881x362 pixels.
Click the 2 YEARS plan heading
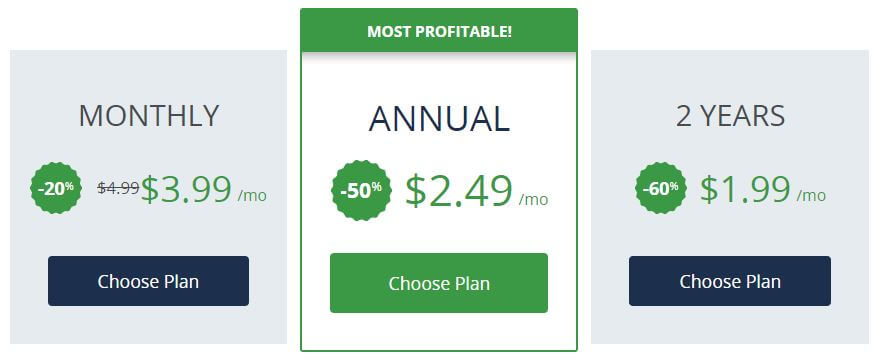pyautogui.click(x=730, y=116)
